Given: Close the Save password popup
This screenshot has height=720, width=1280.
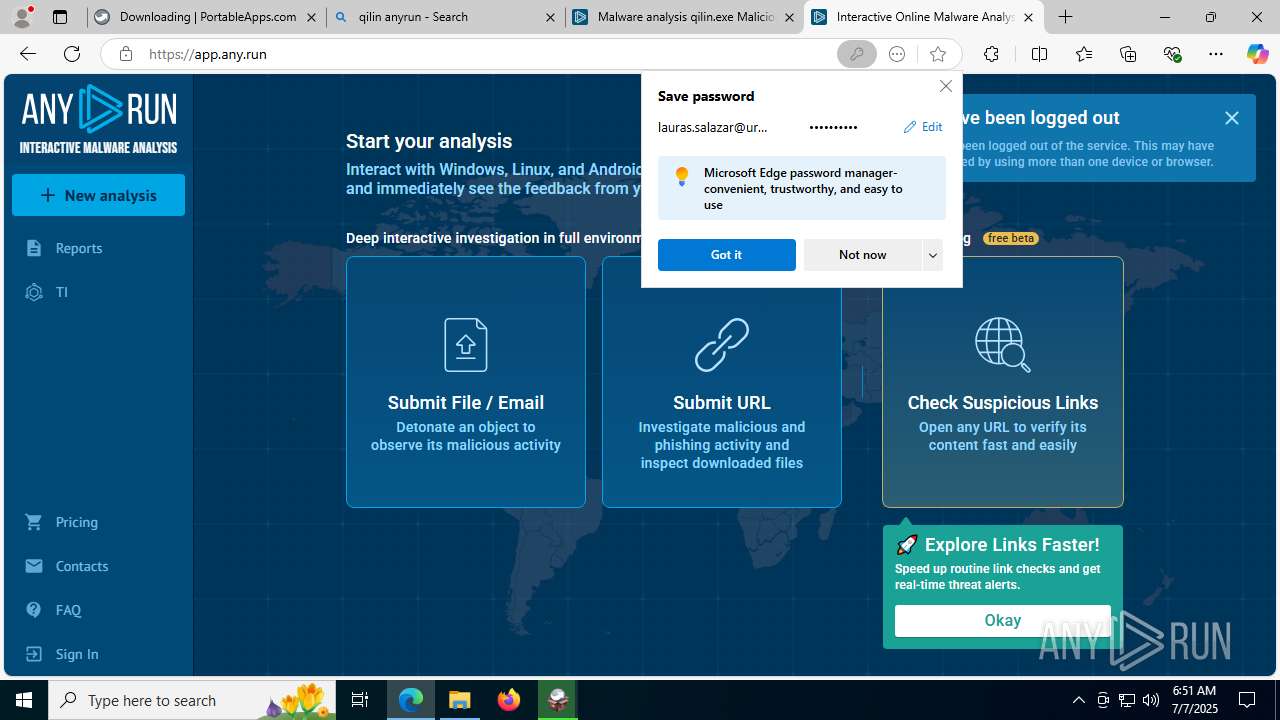Looking at the screenshot, I should coord(946,86).
